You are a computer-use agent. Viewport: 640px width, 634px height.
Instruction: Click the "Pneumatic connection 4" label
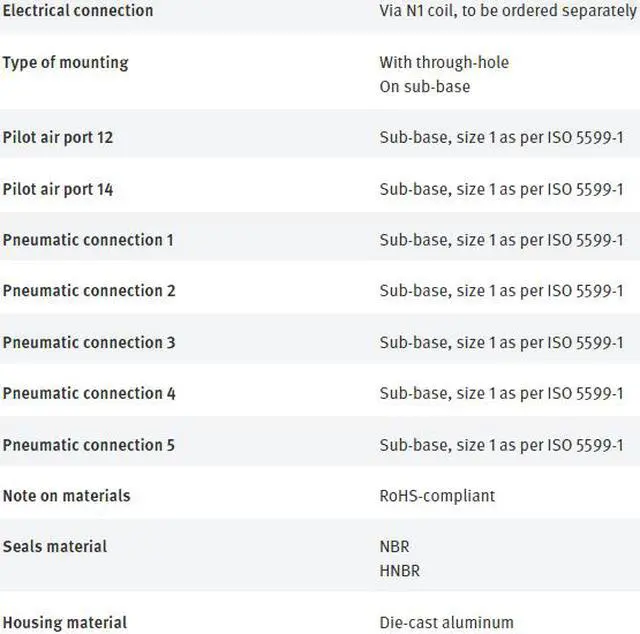(89, 393)
